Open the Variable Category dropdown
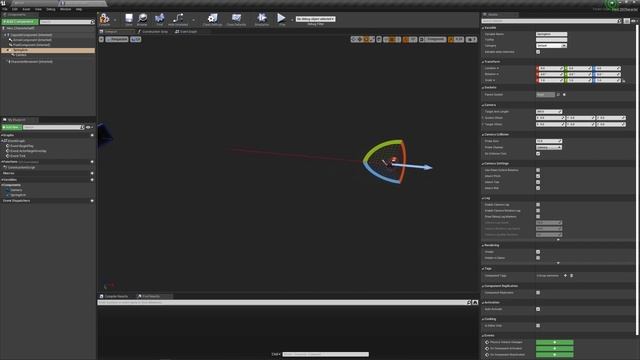The image size is (640, 360). click(551, 46)
